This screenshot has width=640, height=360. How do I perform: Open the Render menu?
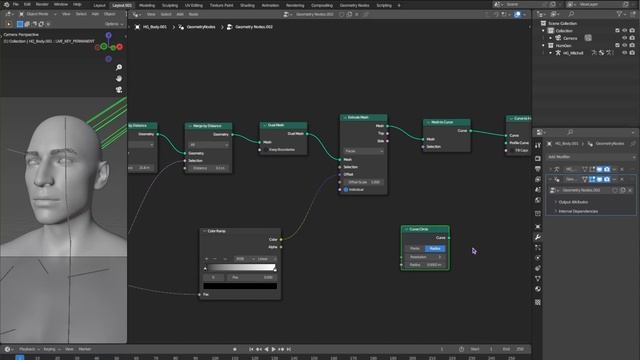[x=42, y=4]
